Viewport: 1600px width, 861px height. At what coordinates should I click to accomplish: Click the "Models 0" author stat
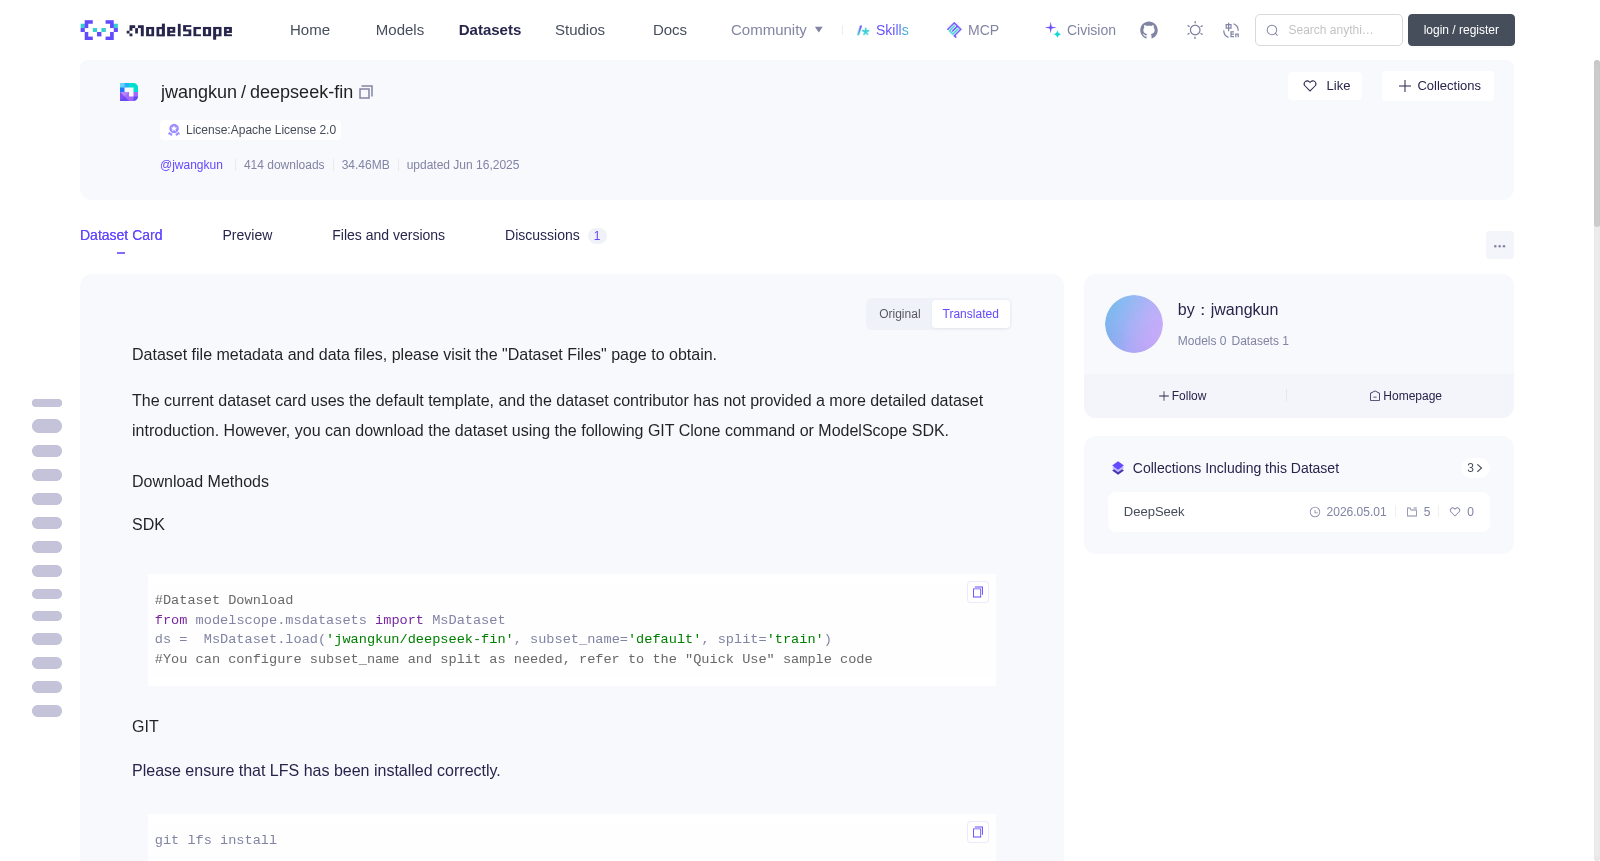[x=1201, y=341]
